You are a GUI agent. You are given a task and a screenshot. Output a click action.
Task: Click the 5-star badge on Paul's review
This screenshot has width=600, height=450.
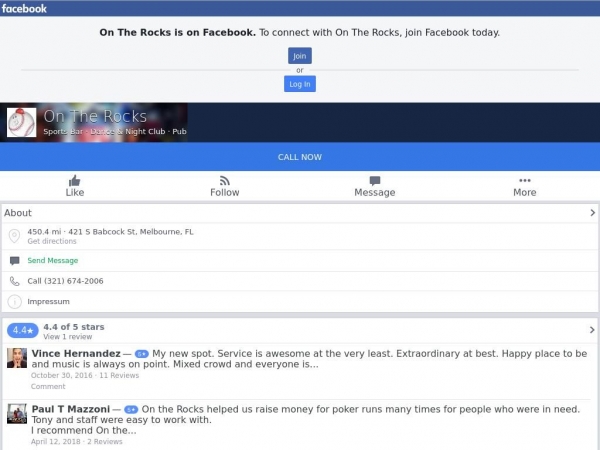coord(131,410)
